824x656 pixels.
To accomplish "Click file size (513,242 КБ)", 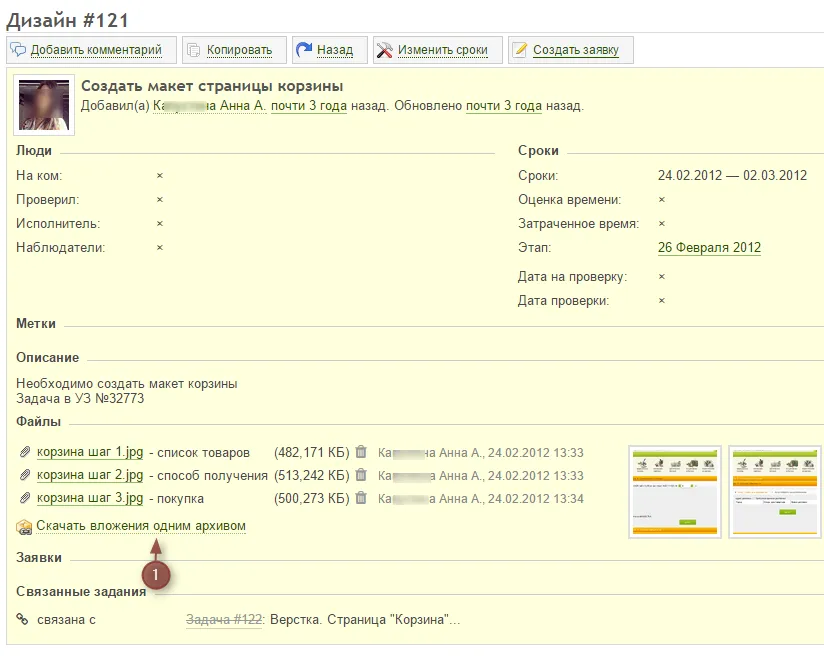I will pos(312,476).
